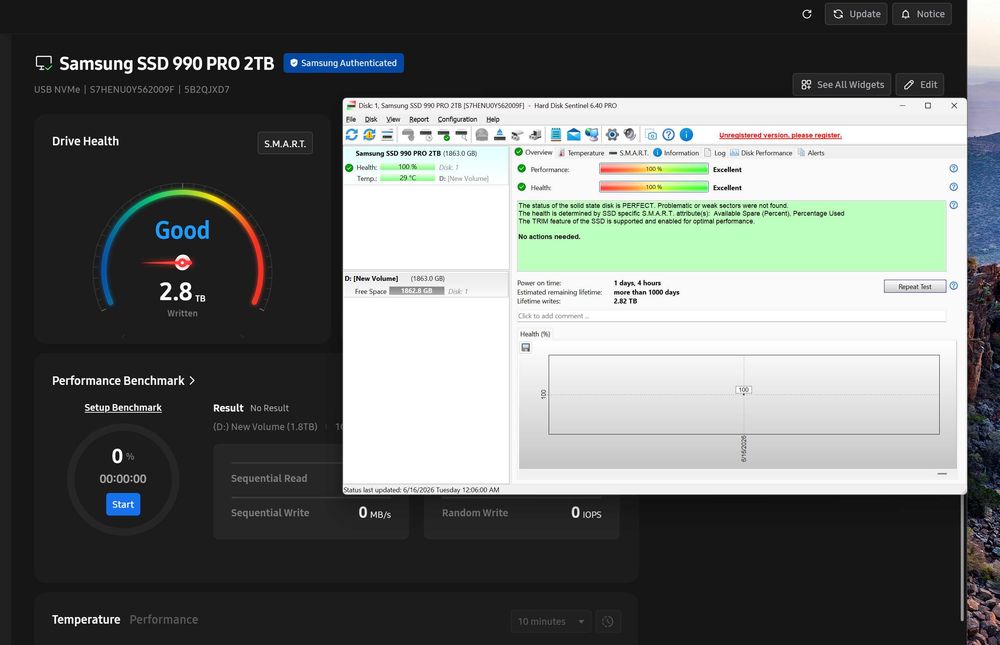Click the Update button
The image size is (1000, 645).
[856, 14]
